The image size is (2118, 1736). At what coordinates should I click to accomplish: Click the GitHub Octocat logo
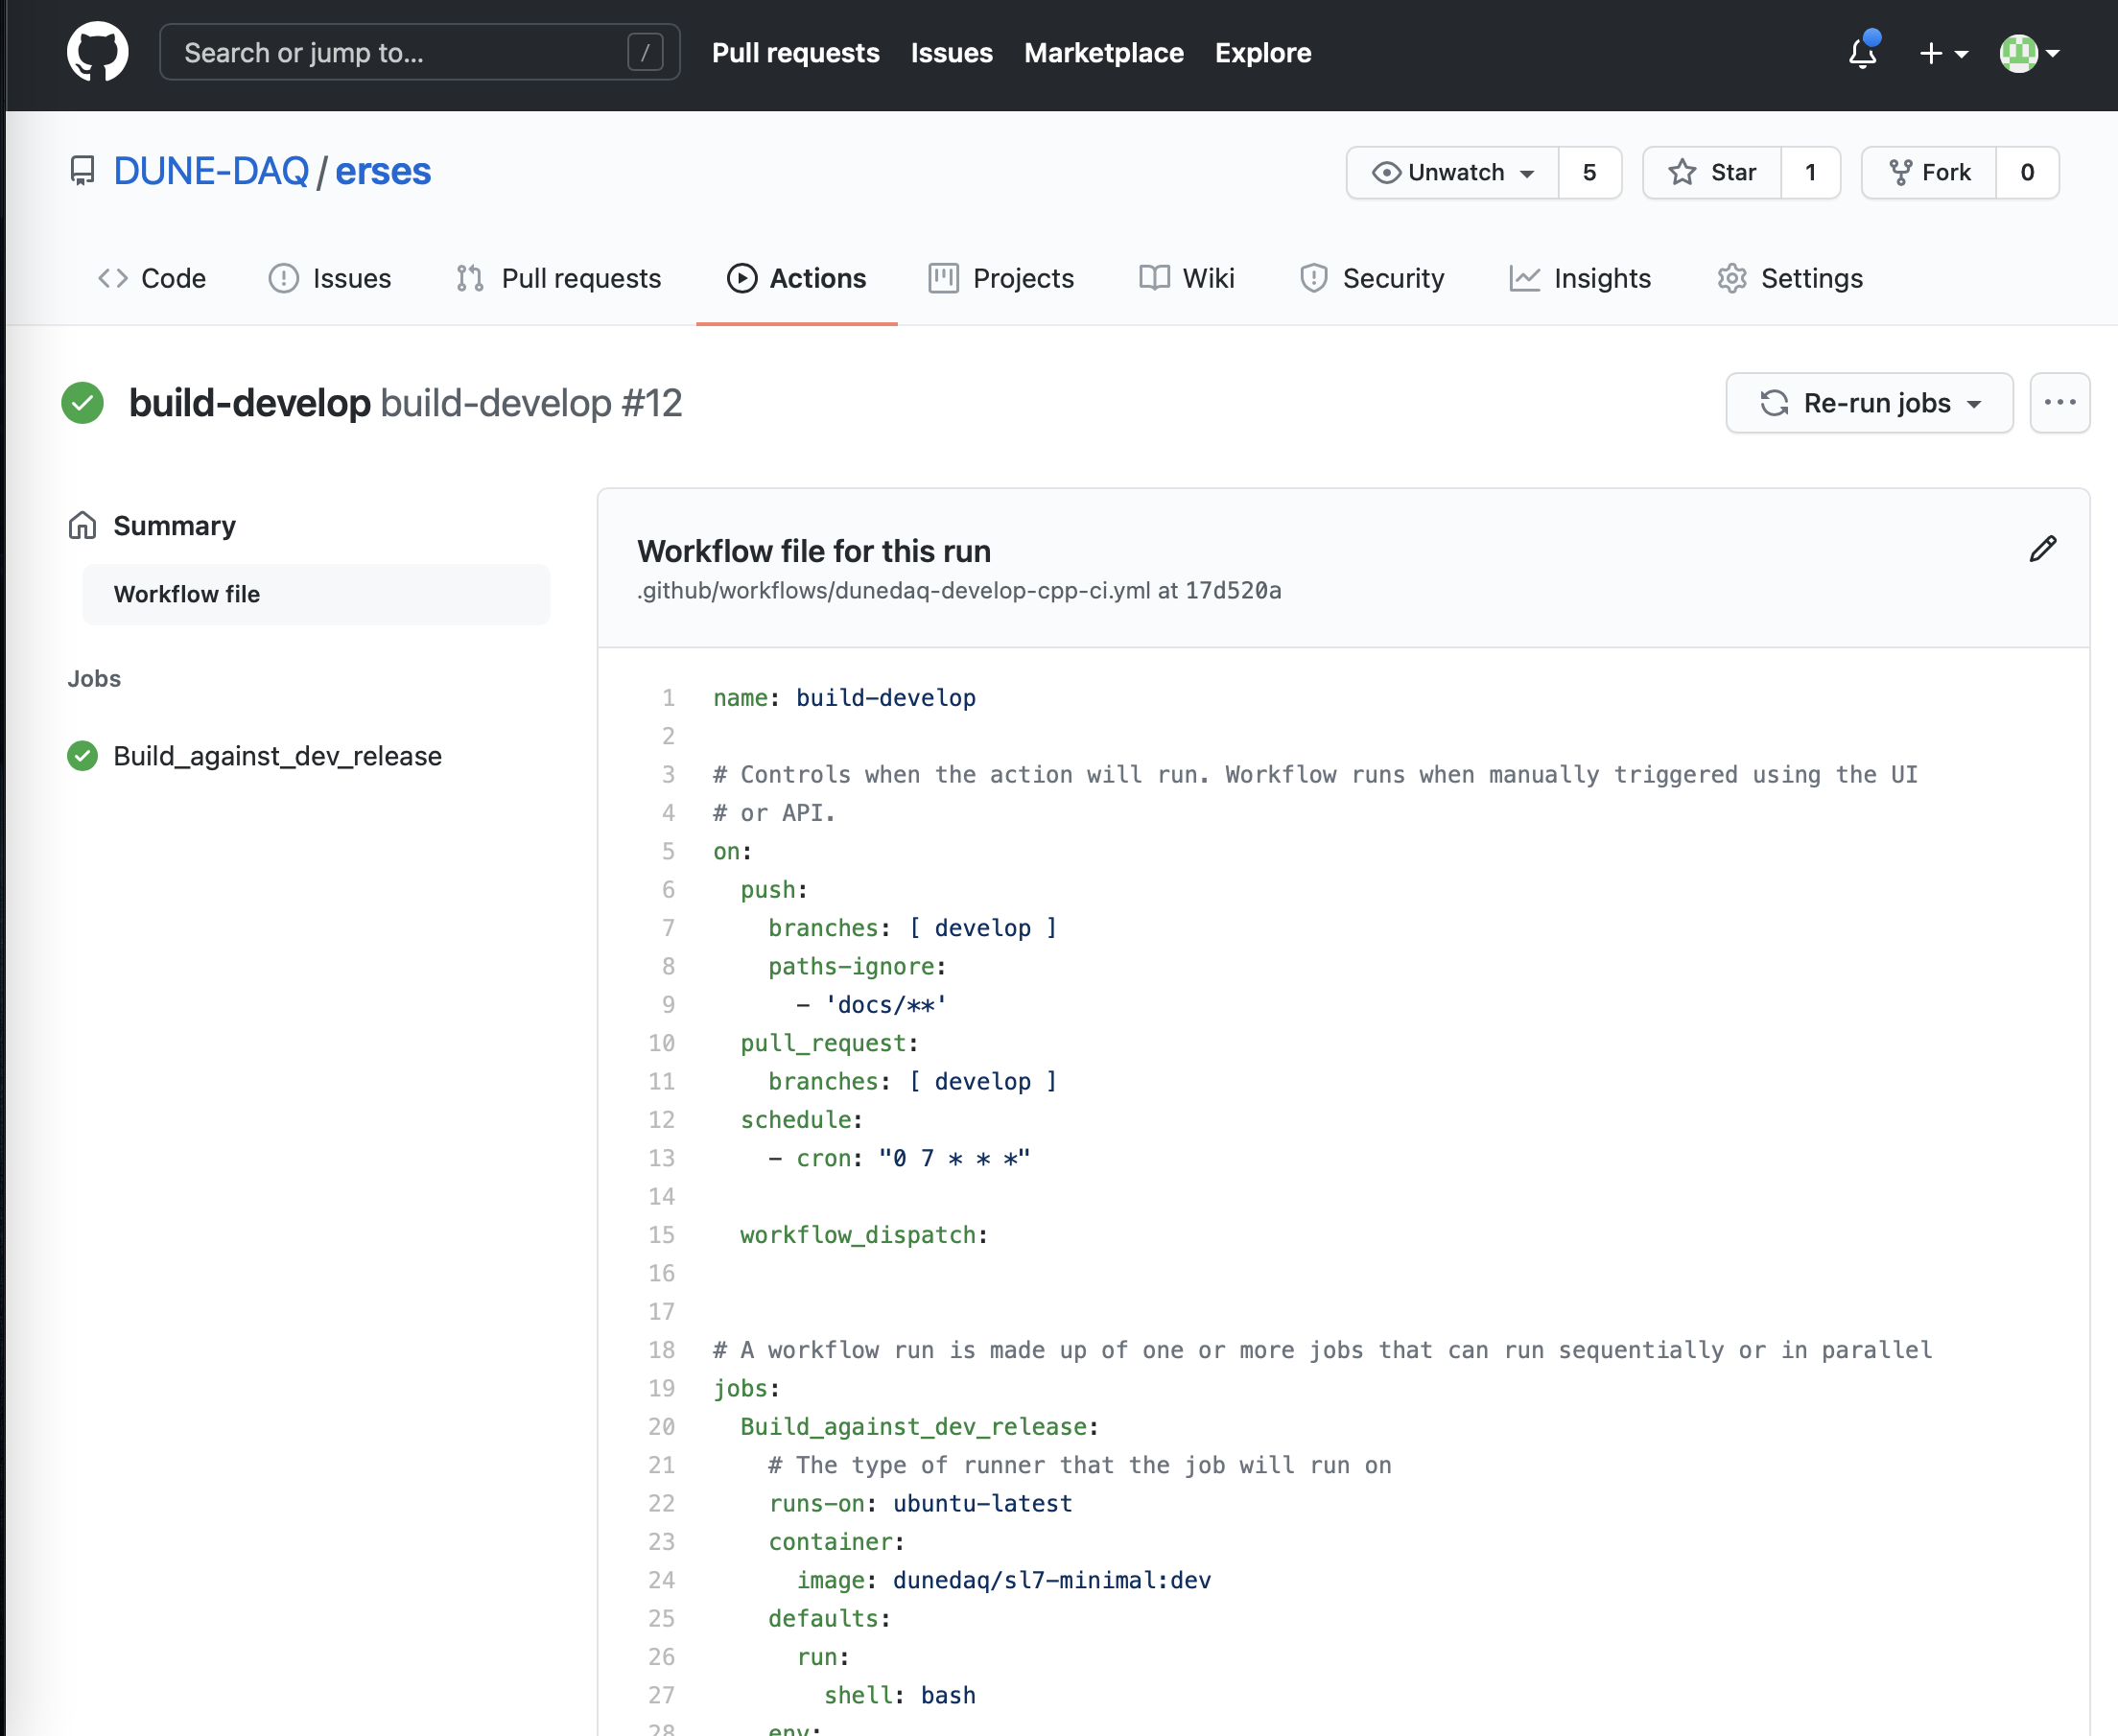coord(97,52)
